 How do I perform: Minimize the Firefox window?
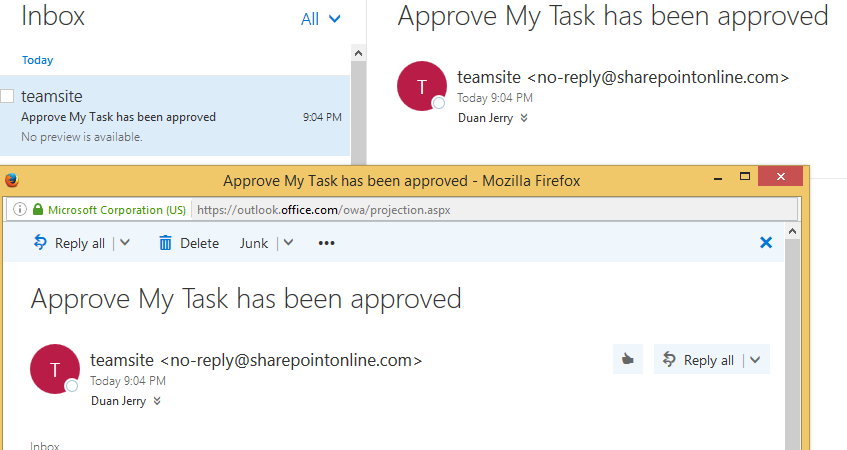[718, 178]
